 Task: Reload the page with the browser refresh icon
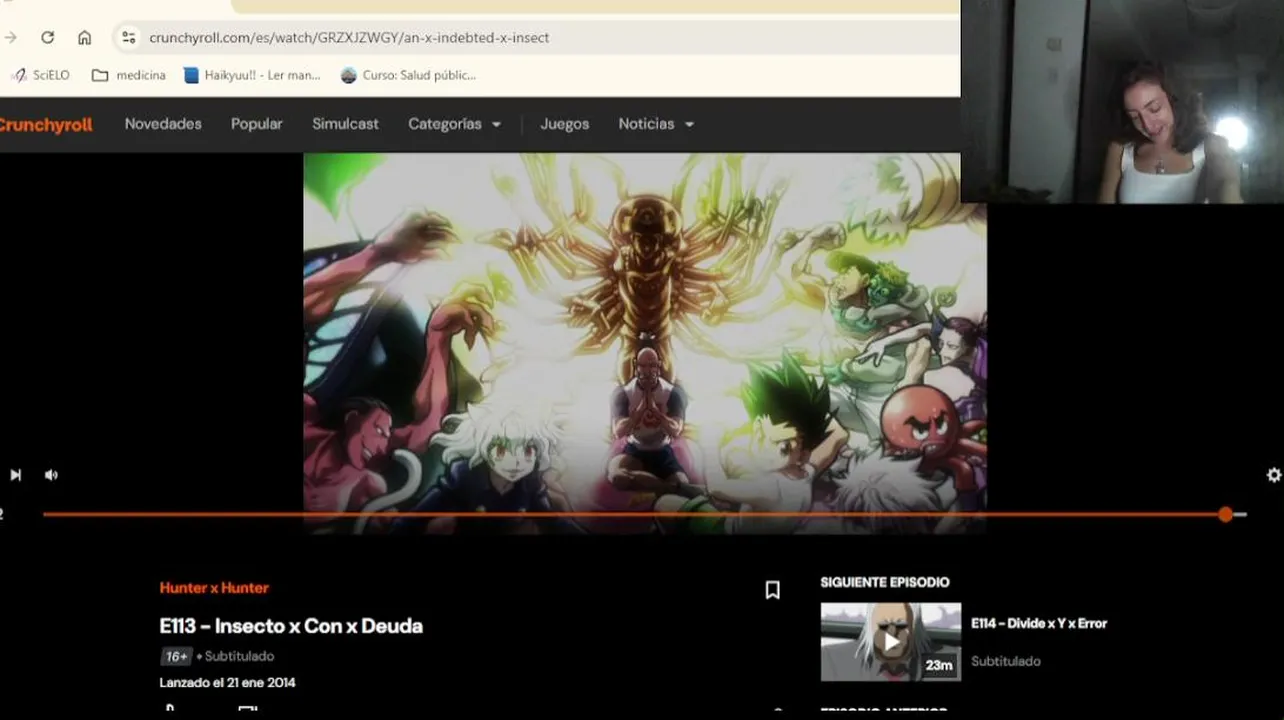(x=47, y=37)
